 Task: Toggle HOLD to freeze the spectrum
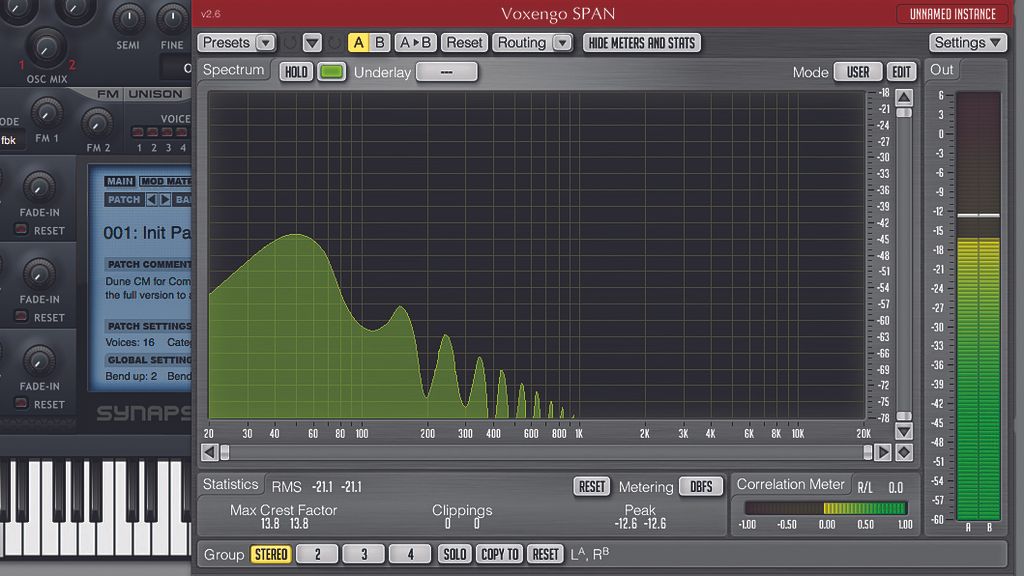coord(295,71)
